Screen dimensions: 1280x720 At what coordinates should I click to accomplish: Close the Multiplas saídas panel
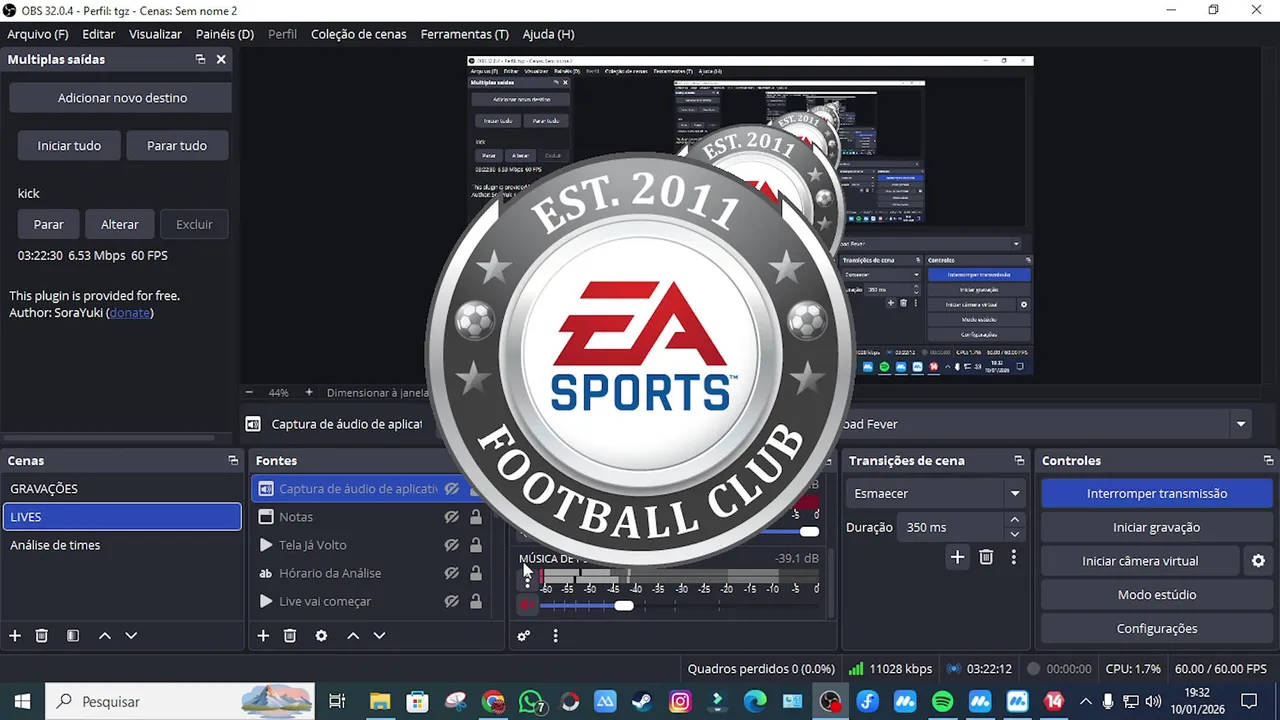coord(221,60)
